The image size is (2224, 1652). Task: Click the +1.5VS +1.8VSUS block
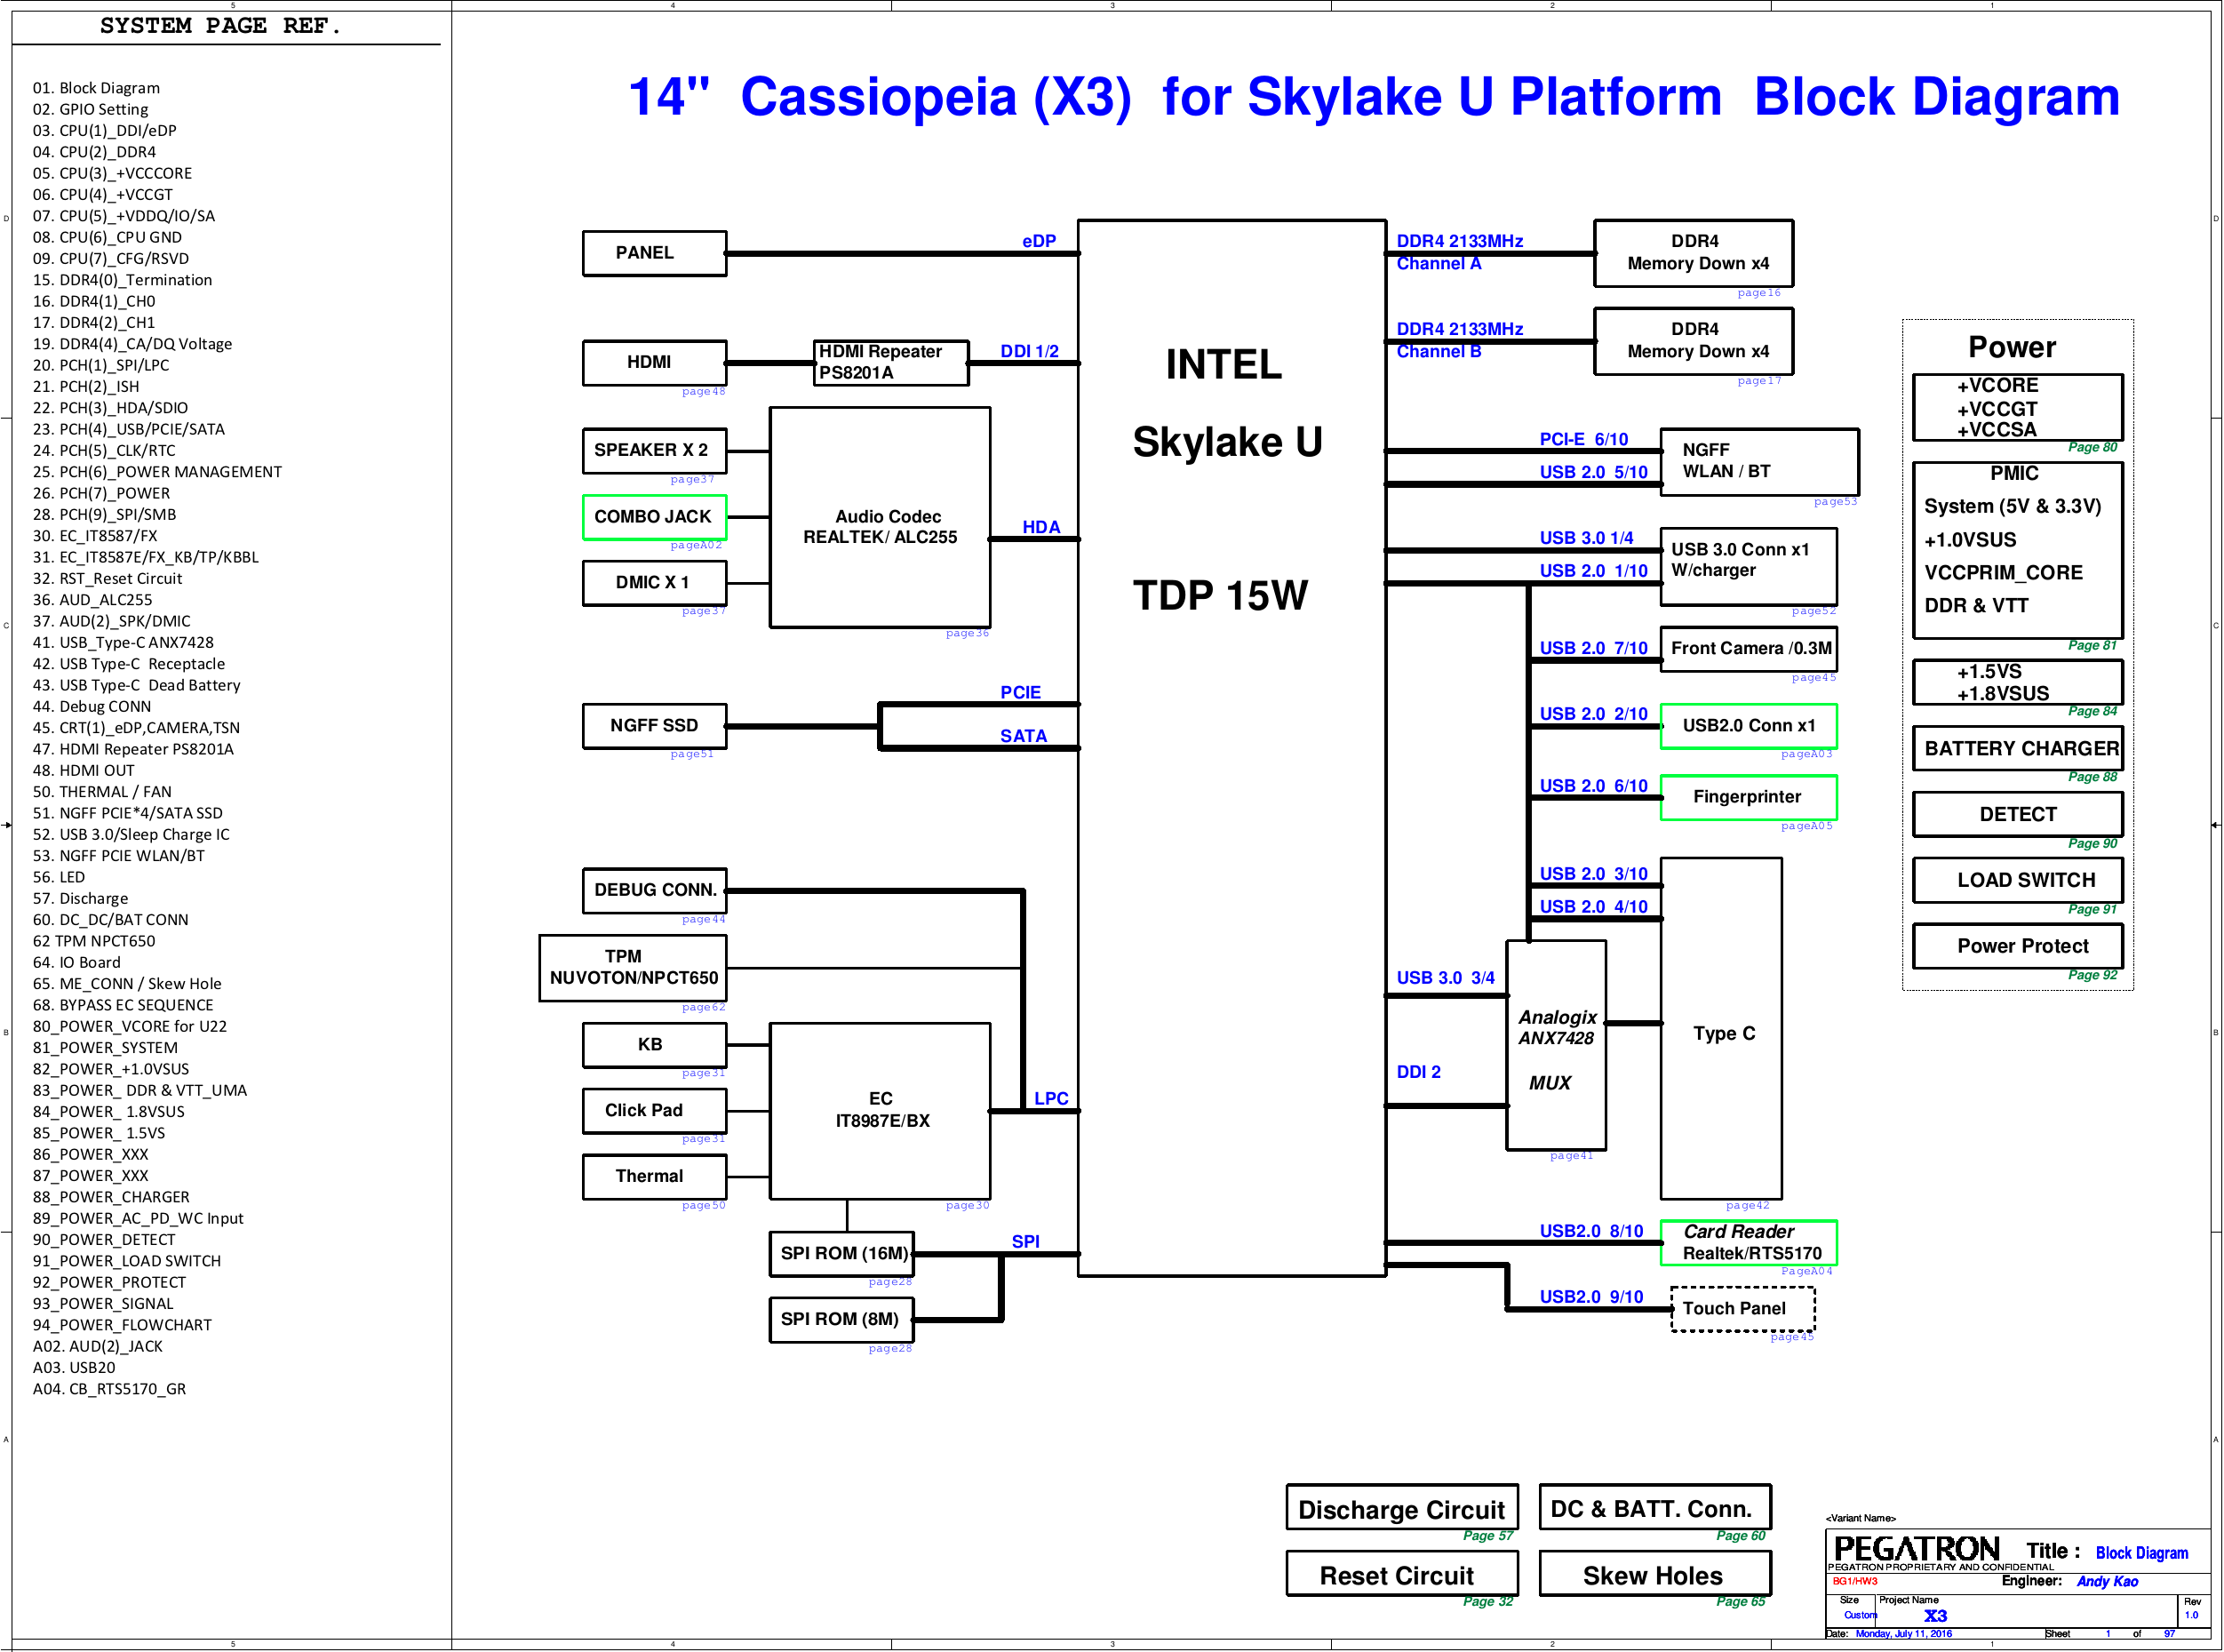pyautogui.click(x=2018, y=683)
